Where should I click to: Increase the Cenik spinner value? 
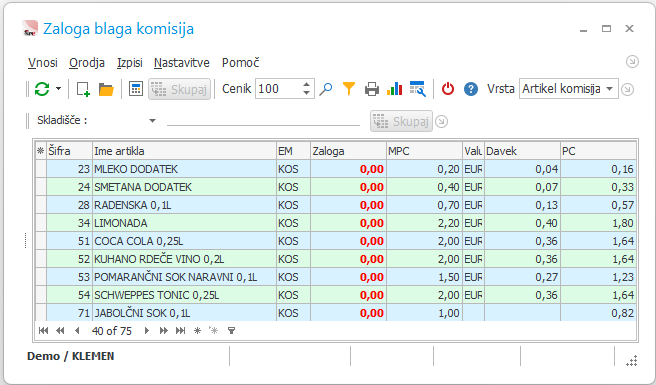click(x=307, y=85)
